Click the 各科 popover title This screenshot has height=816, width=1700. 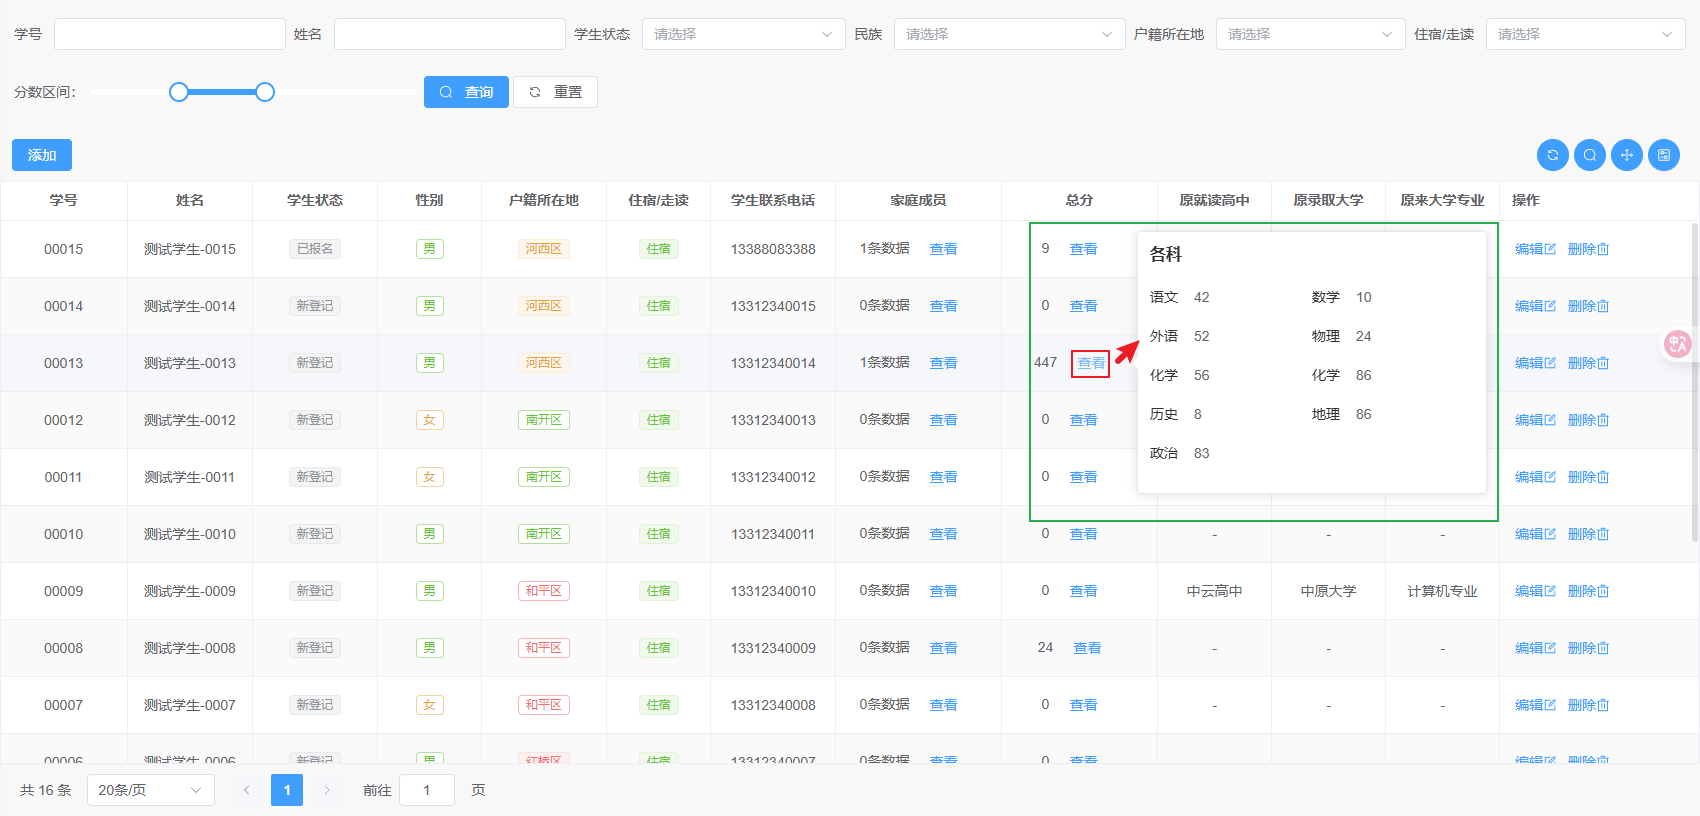click(1166, 254)
